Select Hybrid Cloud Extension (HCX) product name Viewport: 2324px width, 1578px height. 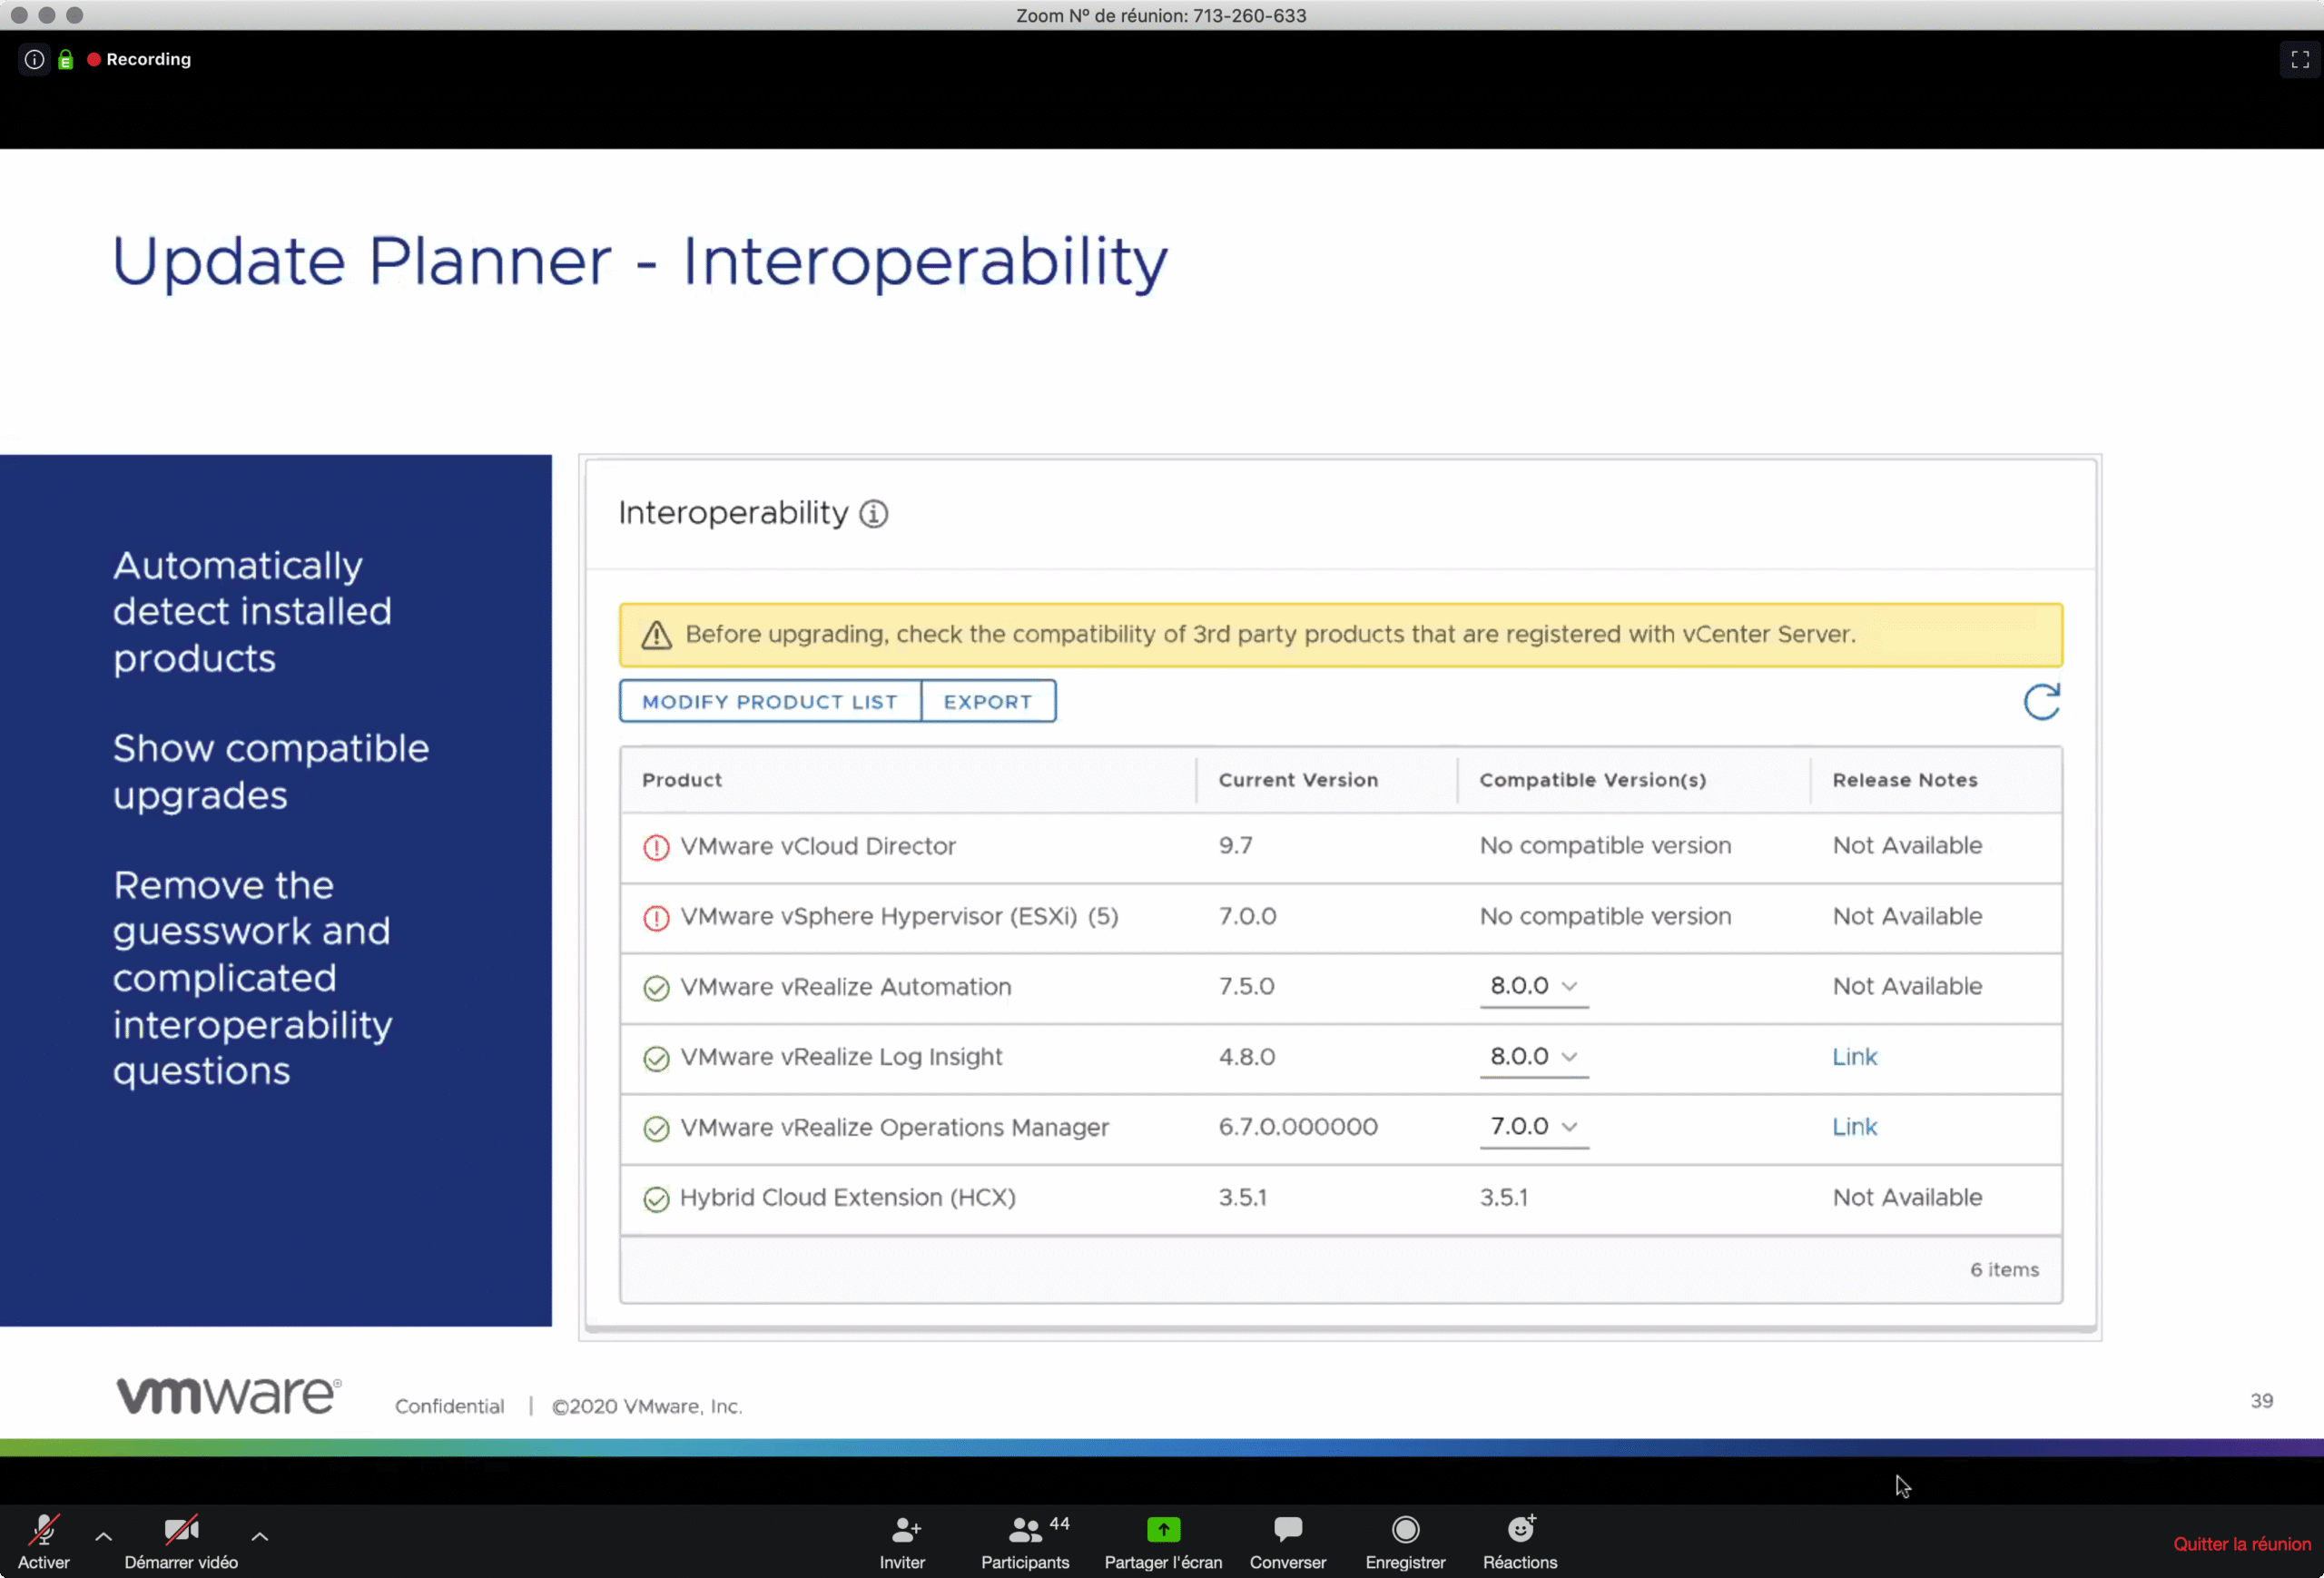tap(848, 1198)
